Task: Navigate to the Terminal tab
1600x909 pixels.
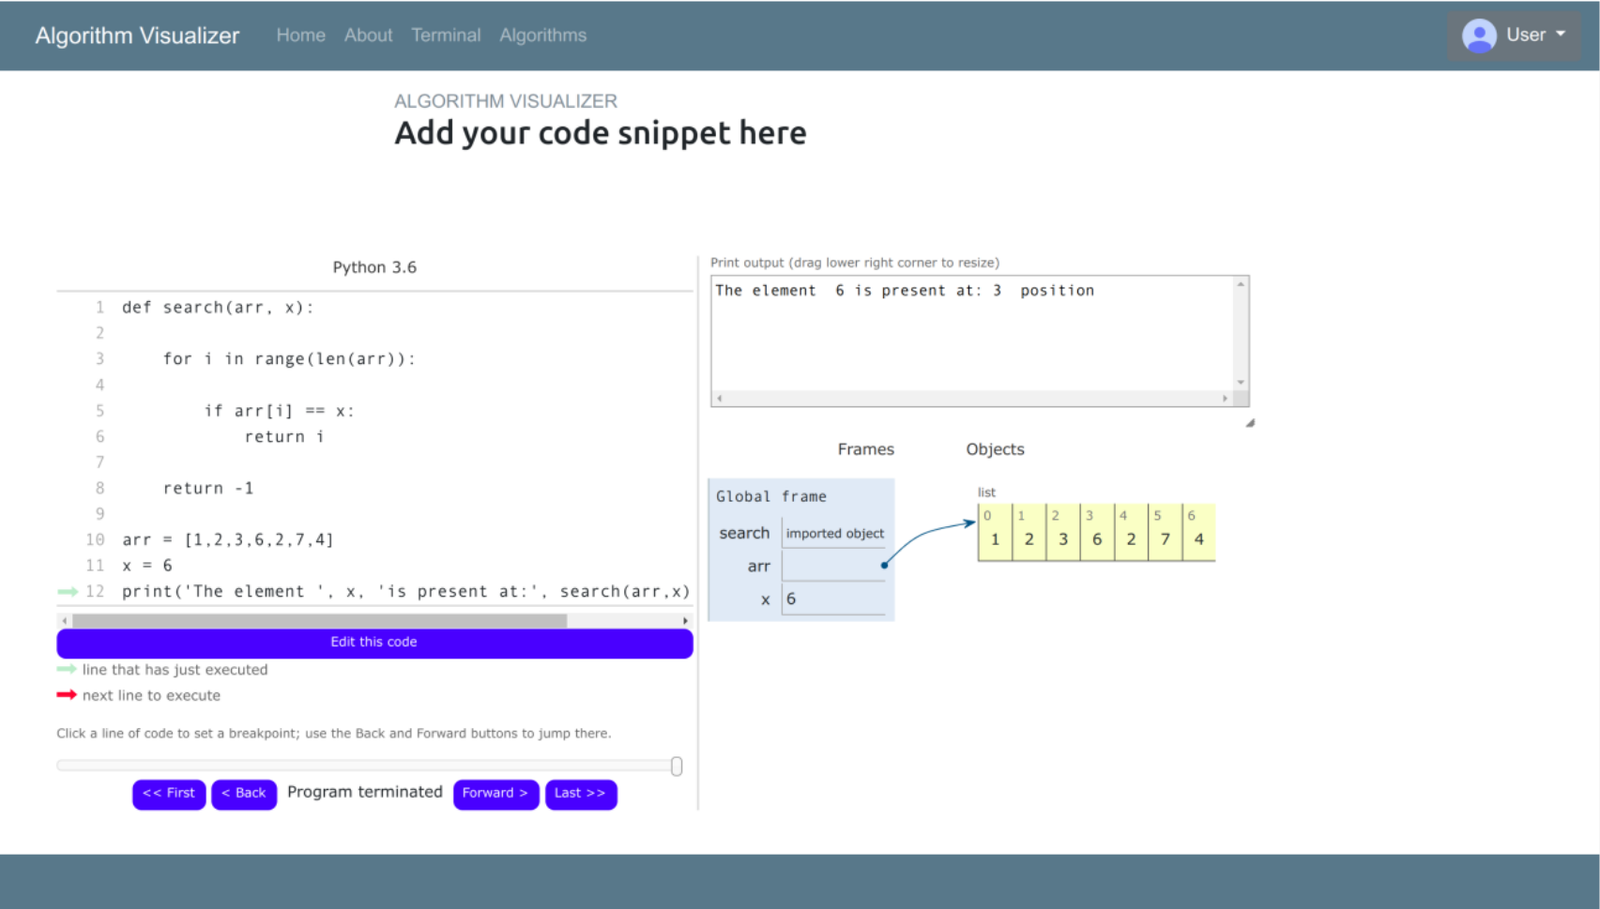Action: (x=445, y=36)
